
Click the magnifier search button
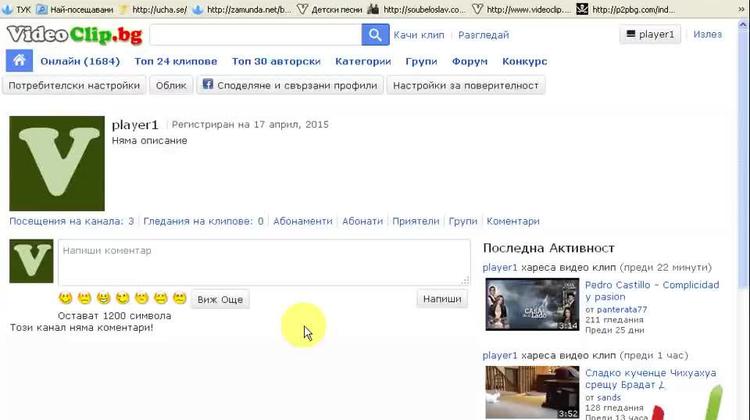[x=375, y=35]
